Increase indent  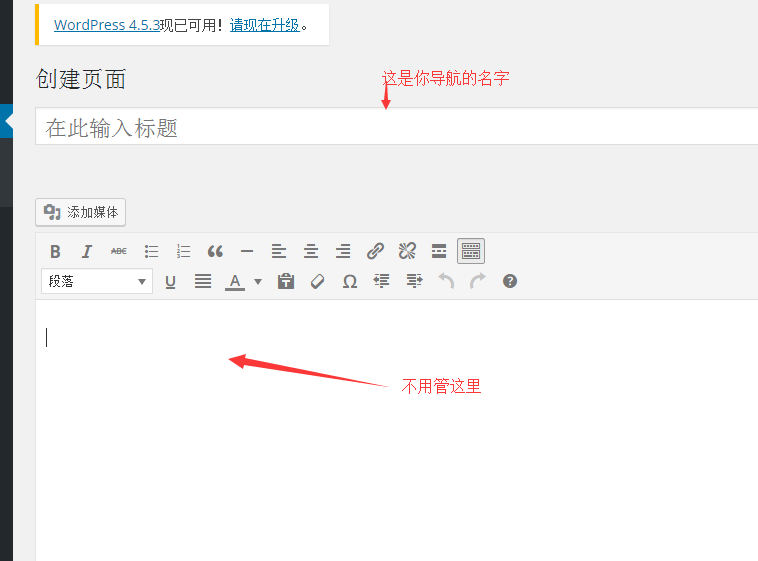414,281
